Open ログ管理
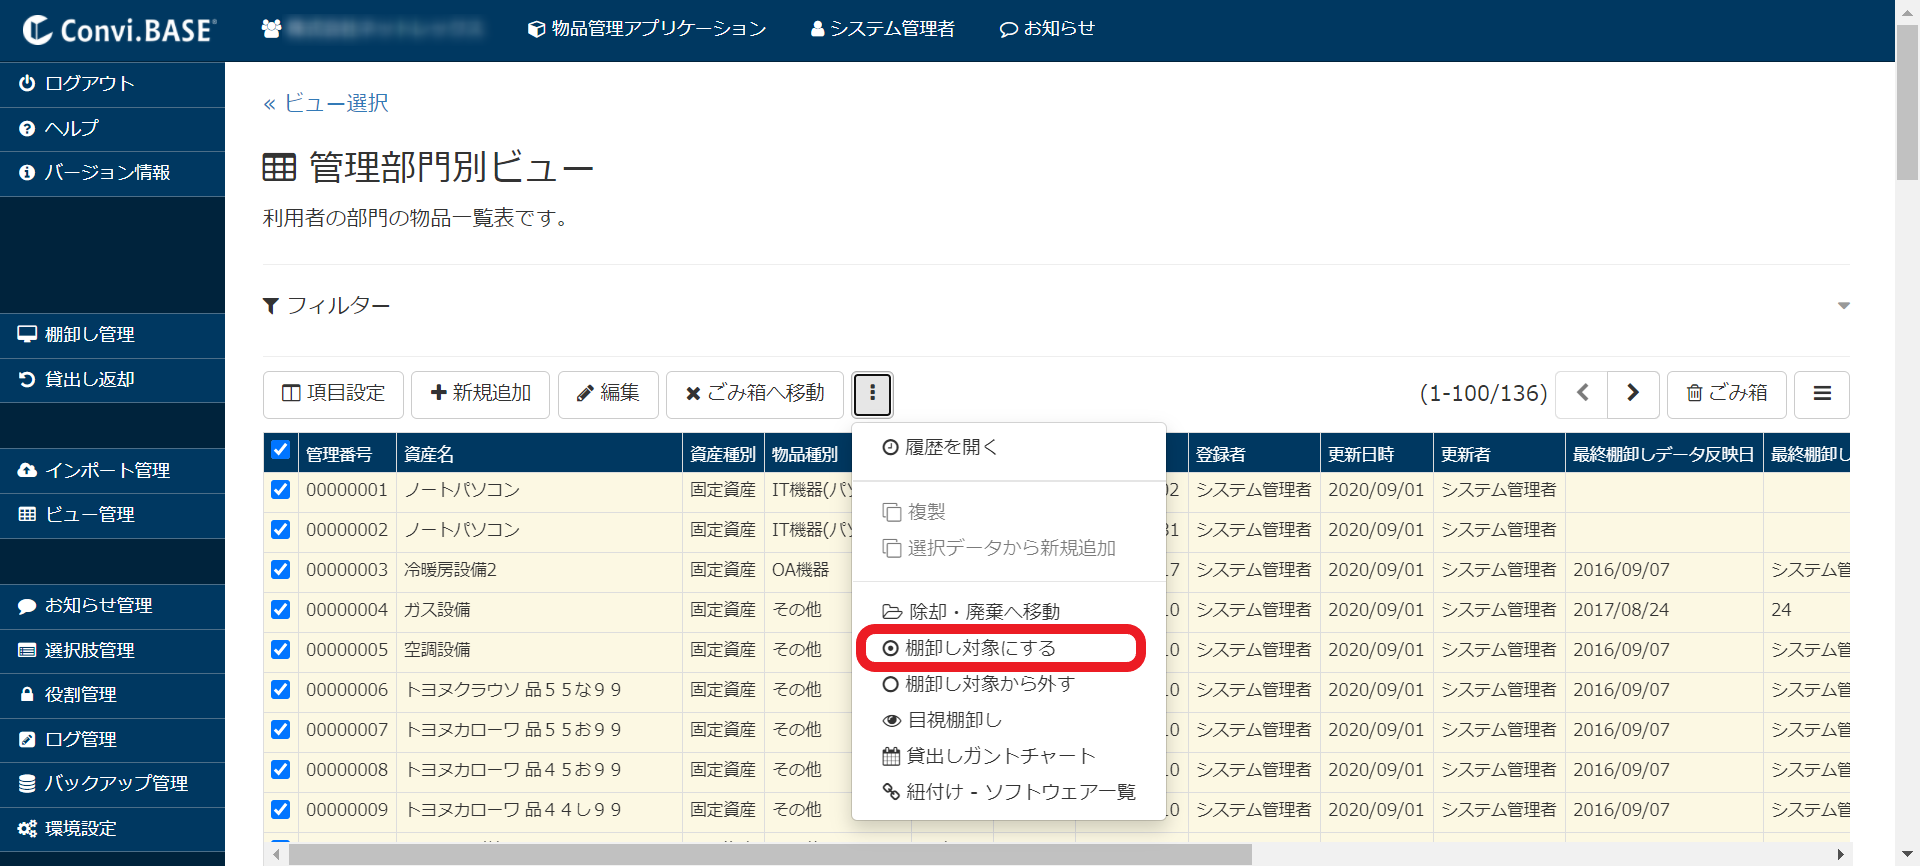The image size is (1920, 866). (x=112, y=740)
